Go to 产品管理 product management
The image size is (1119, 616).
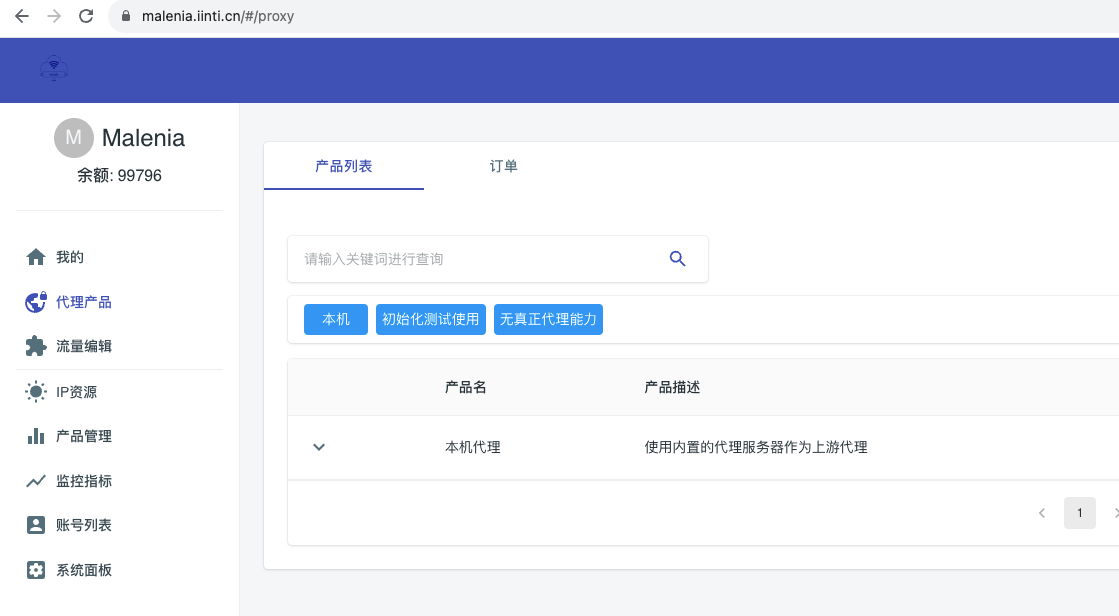[81, 436]
